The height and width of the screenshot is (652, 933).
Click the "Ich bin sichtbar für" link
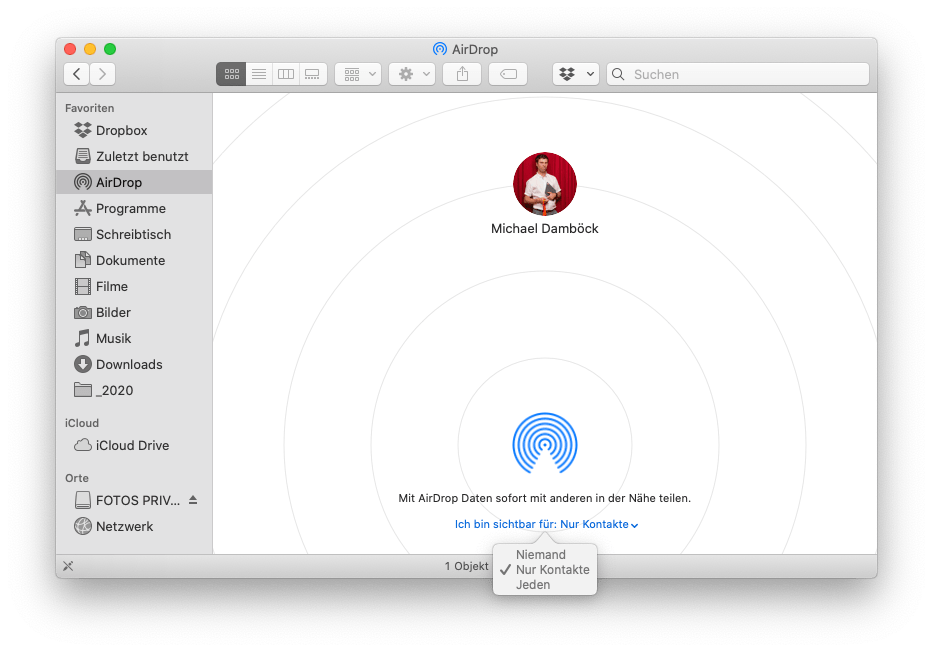(545, 523)
